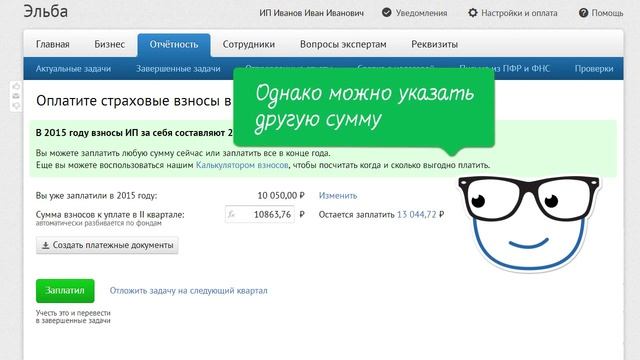This screenshot has width=640, height=360.
Task: Click the Изменить link
Action: point(338,196)
